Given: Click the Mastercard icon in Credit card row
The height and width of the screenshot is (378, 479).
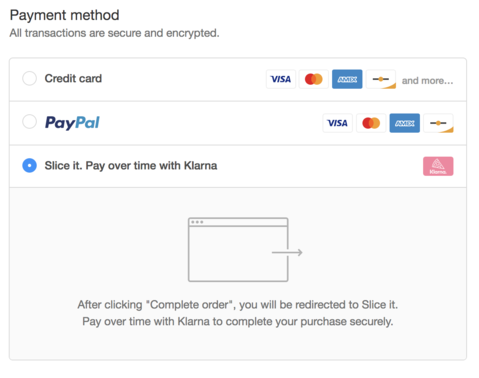Looking at the screenshot, I should point(314,79).
